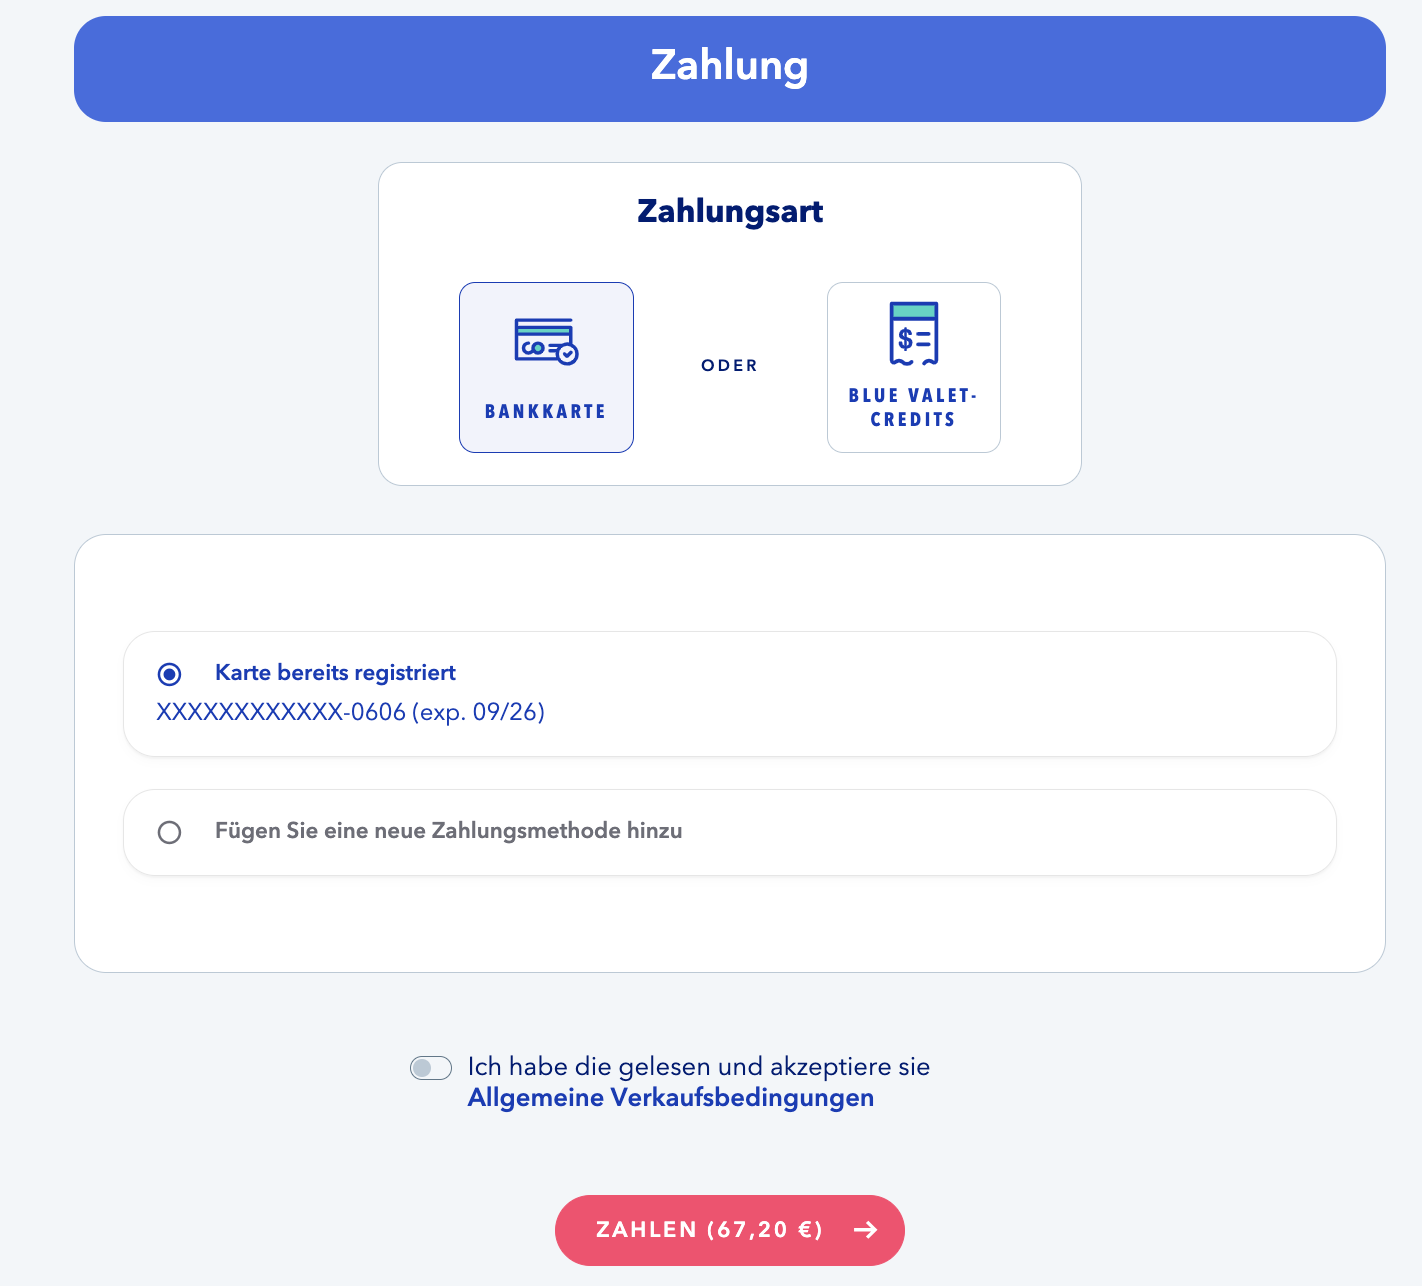
Task: Click the Zahlen (67,20 €) button
Action: click(730, 1230)
